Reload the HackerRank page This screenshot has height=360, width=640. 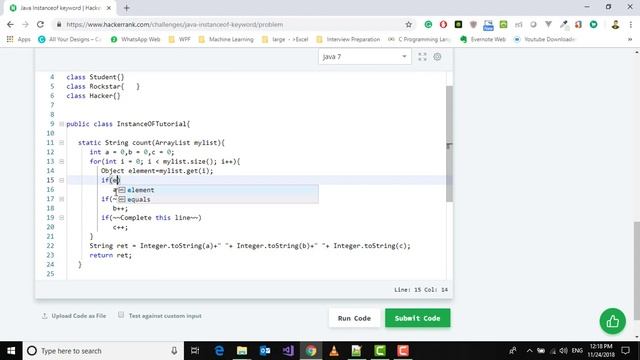pos(40,24)
